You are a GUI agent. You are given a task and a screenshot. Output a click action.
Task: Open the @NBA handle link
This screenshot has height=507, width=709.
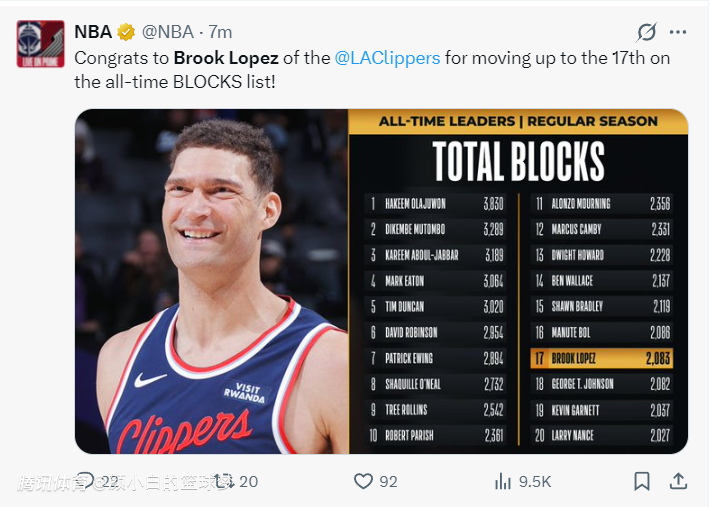(x=168, y=32)
